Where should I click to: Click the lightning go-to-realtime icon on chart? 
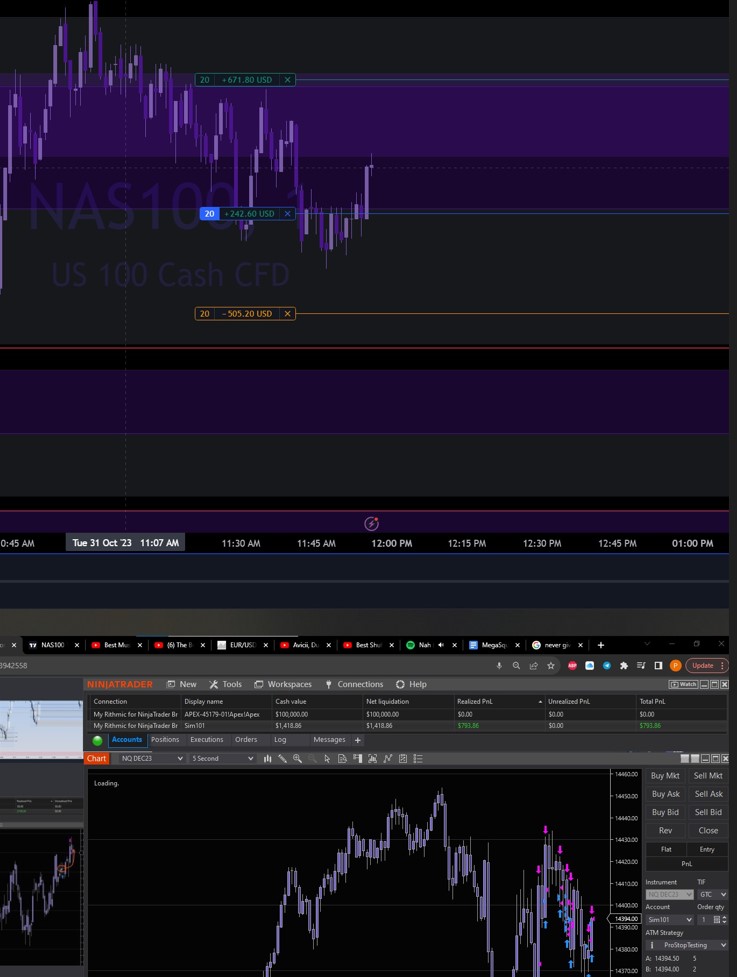(x=371, y=523)
